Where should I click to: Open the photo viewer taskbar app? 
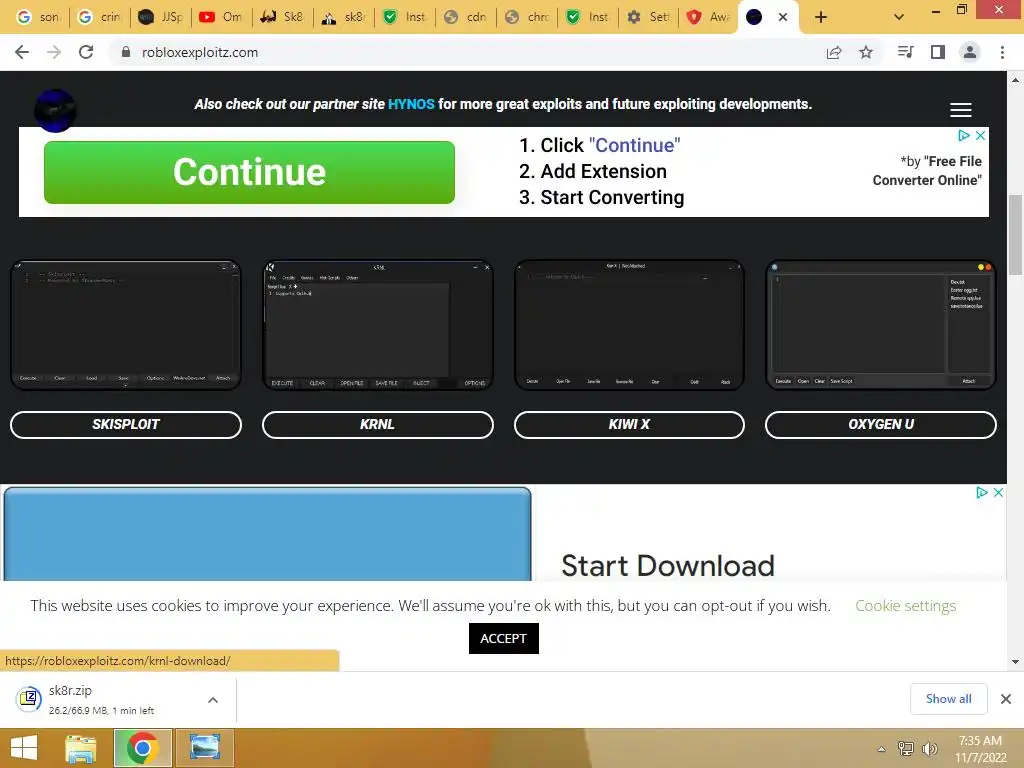pos(204,748)
